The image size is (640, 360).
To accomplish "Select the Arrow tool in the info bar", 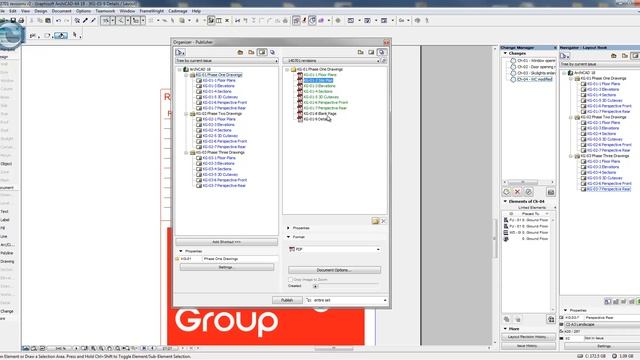I will (x=75, y=36).
